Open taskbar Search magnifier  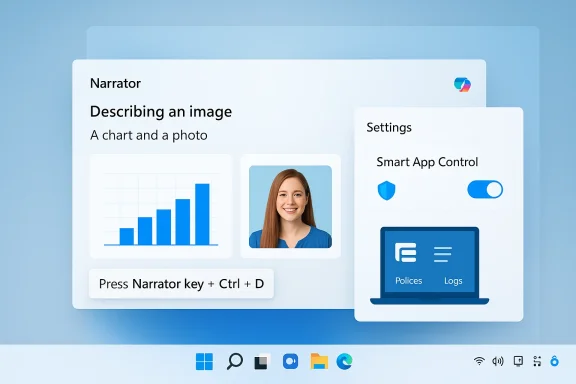235,361
